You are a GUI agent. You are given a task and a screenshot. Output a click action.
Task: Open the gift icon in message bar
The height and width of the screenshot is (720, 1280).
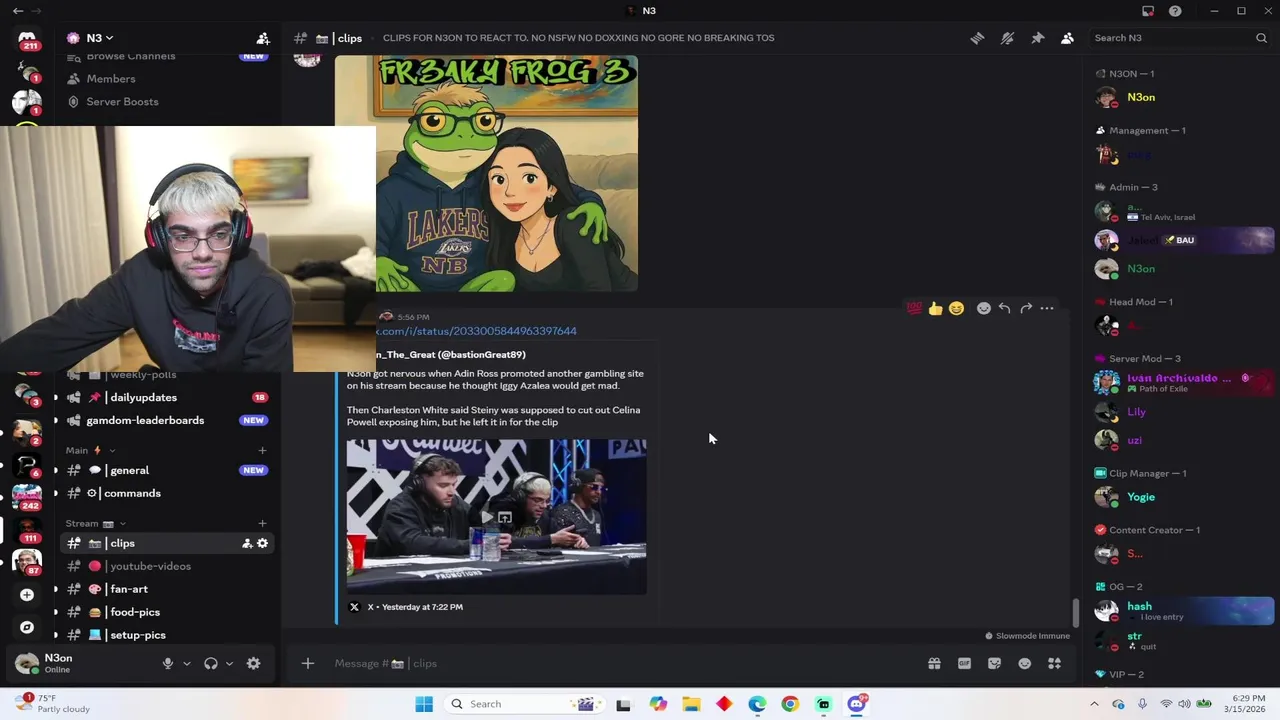click(934, 663)
